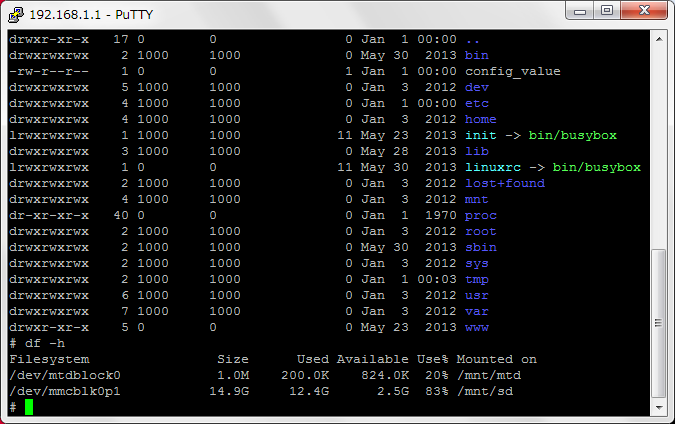
Task: Click the 'config_value' file name
Action: pyautogui.click(x=513, y=71)
